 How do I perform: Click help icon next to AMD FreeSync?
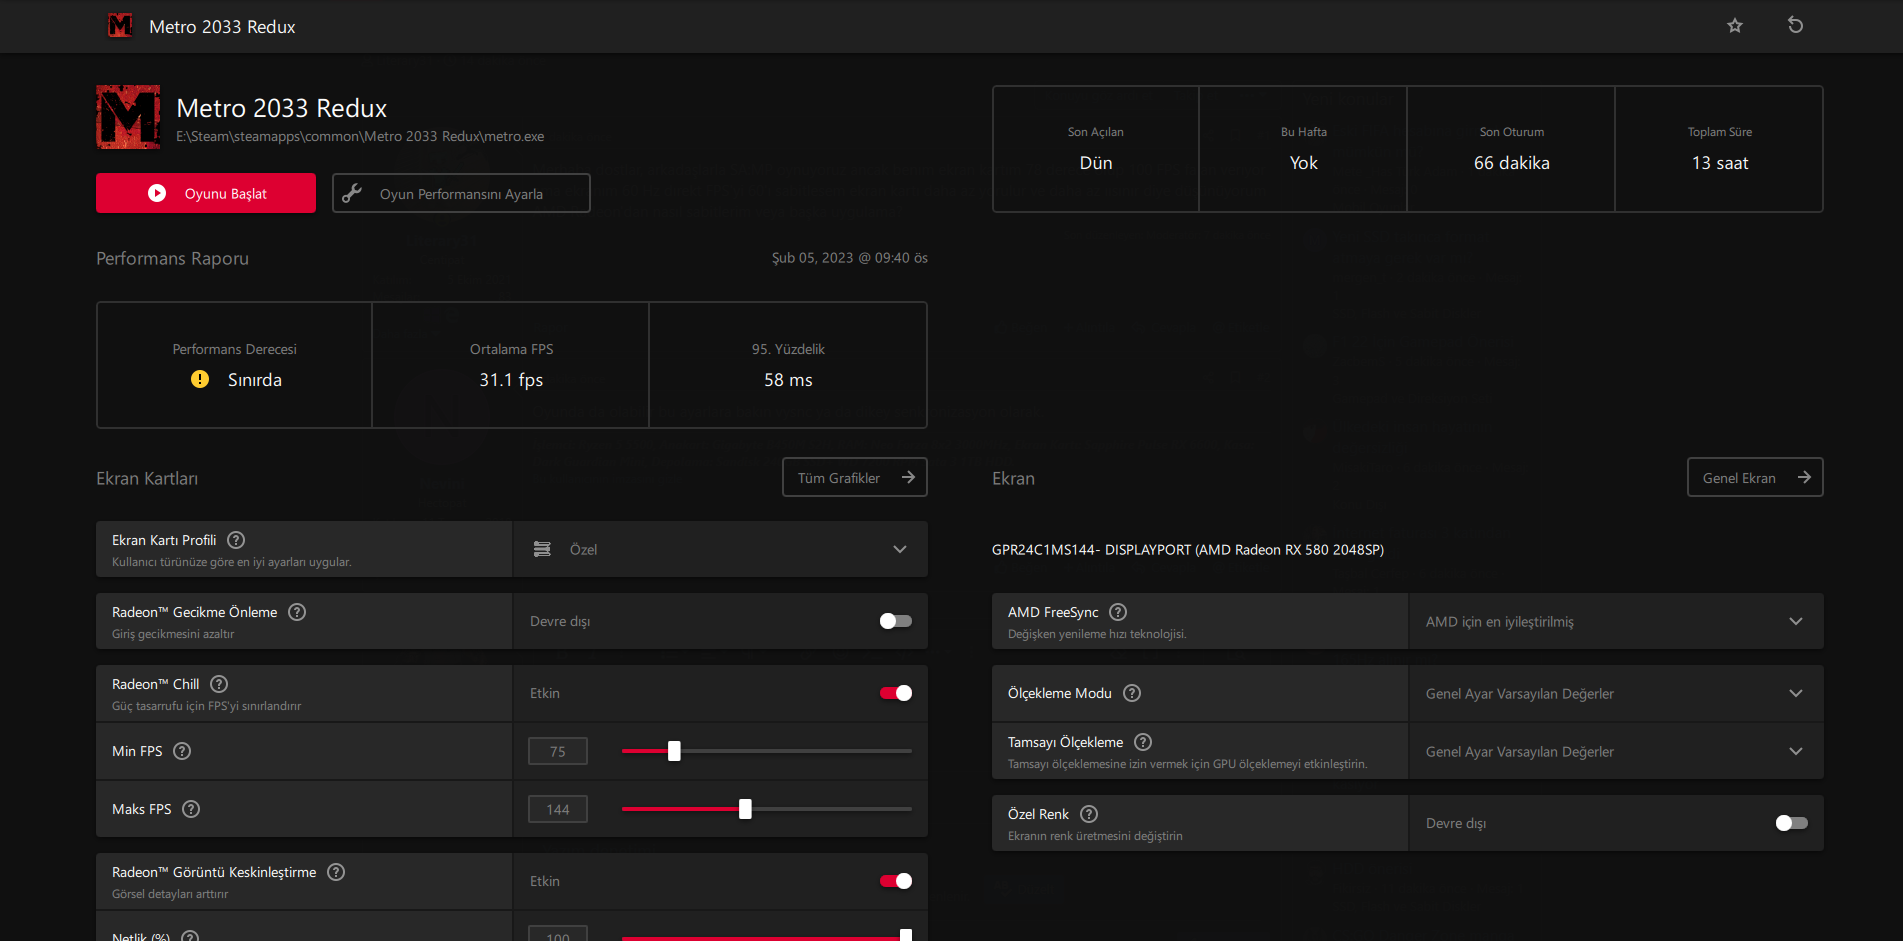click(x=1118, y=612)
